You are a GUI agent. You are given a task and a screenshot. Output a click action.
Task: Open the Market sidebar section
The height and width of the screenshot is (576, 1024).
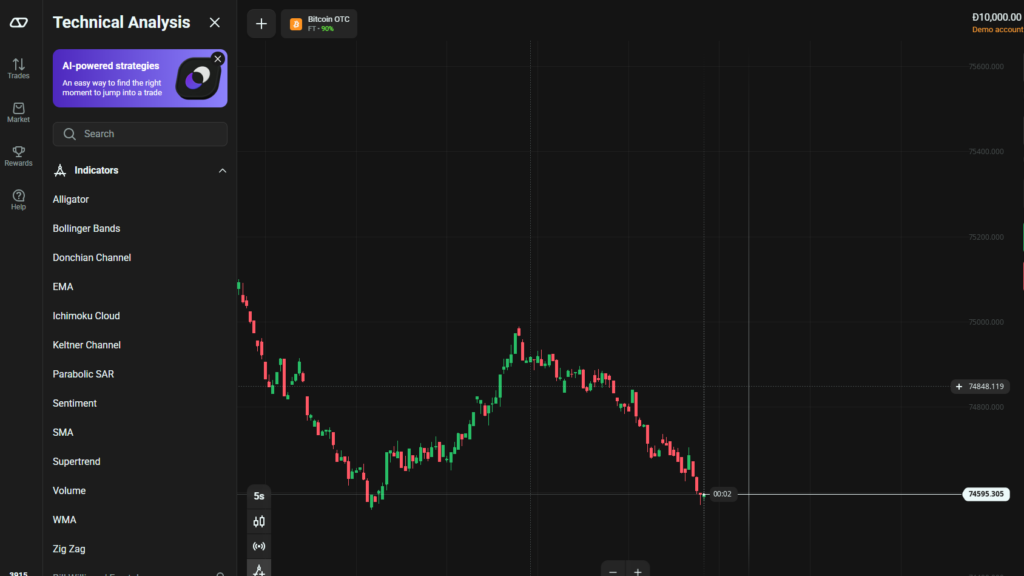(18, 112)
